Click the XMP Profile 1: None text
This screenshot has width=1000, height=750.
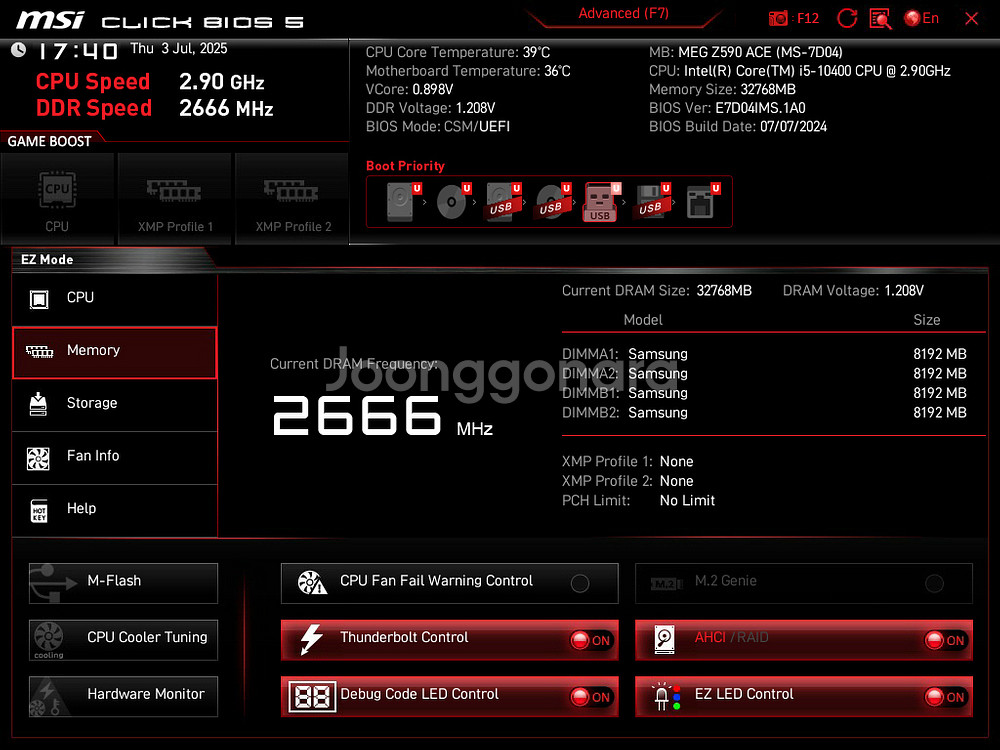click(x=628, y=462)
